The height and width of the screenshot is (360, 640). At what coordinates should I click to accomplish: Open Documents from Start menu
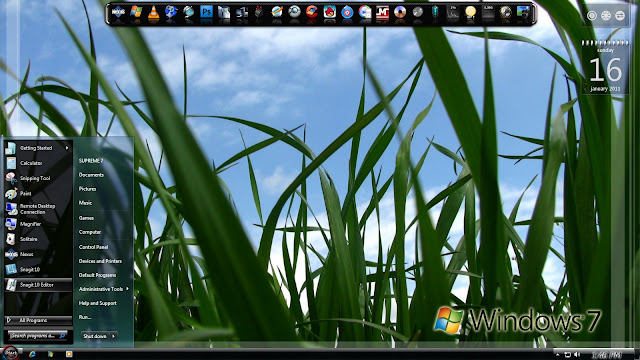point(91,175)
